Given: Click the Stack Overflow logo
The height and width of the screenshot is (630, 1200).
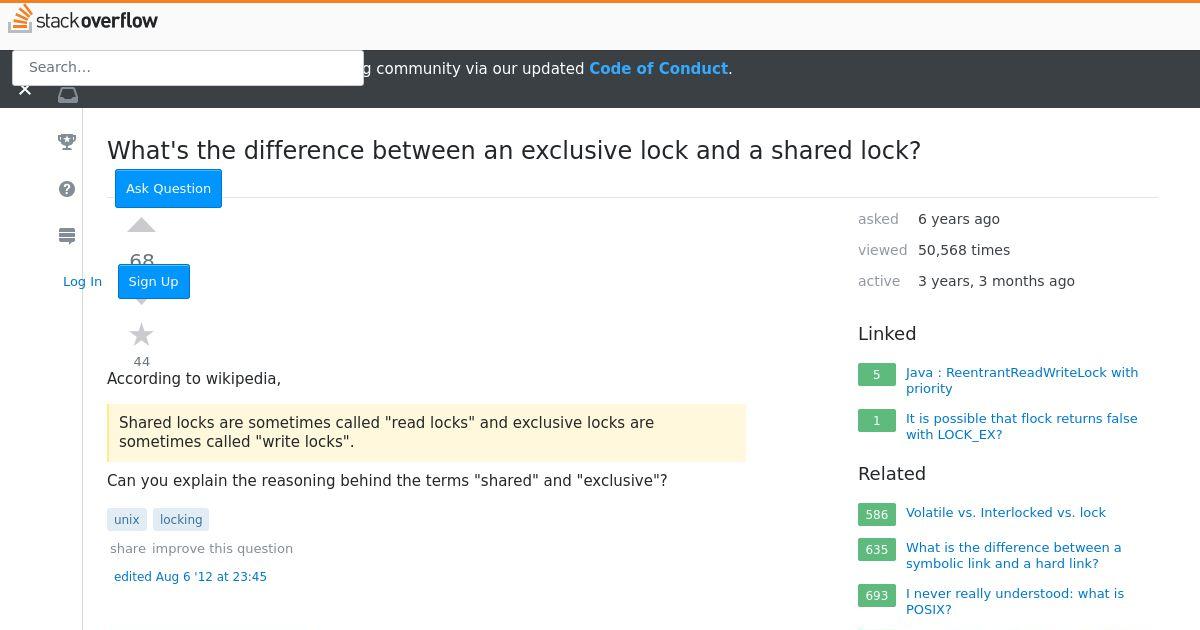Looking at the screenshot, I should [x=83, y=19].
